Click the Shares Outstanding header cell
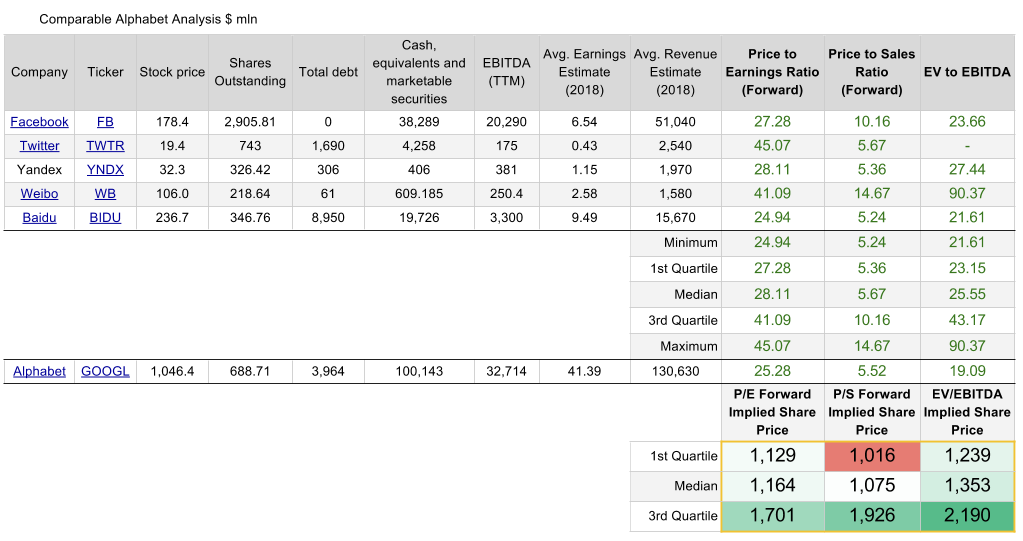The width and height of the screenshot is (1023, 541). pos(250,72)
